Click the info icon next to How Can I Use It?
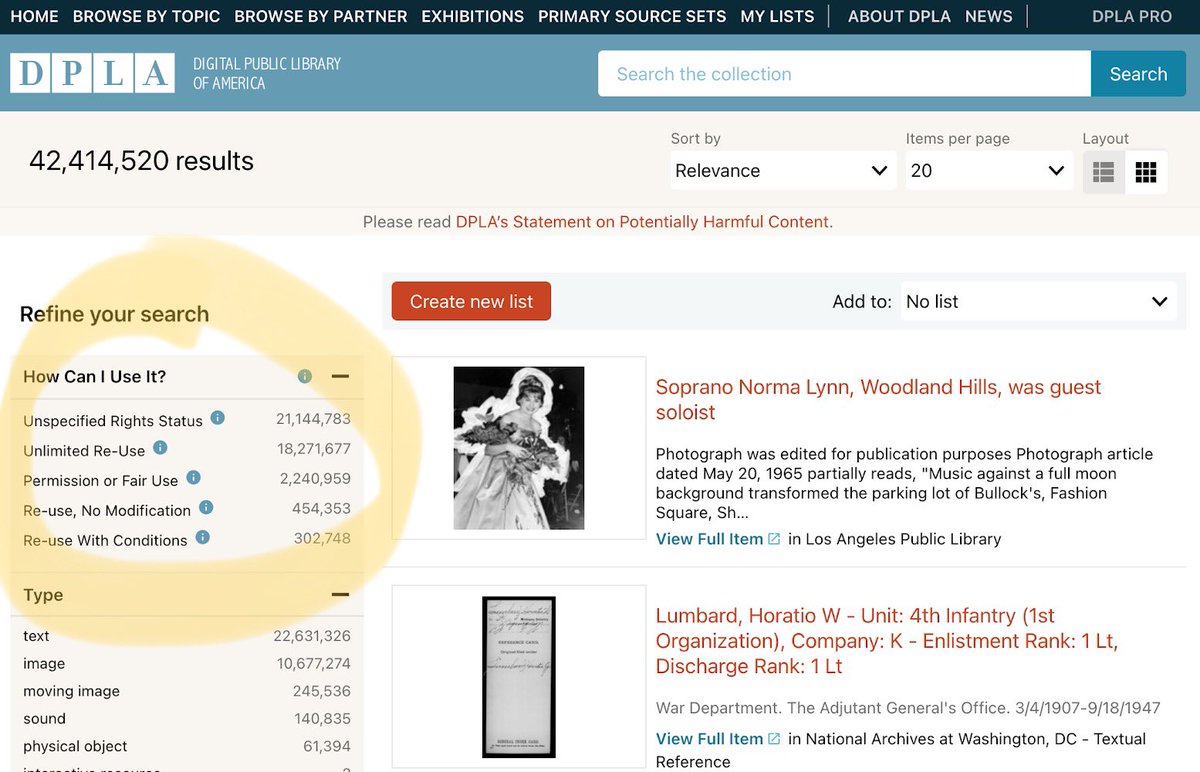The height and width of the screenshot is (772, 1200). [304, 377]
